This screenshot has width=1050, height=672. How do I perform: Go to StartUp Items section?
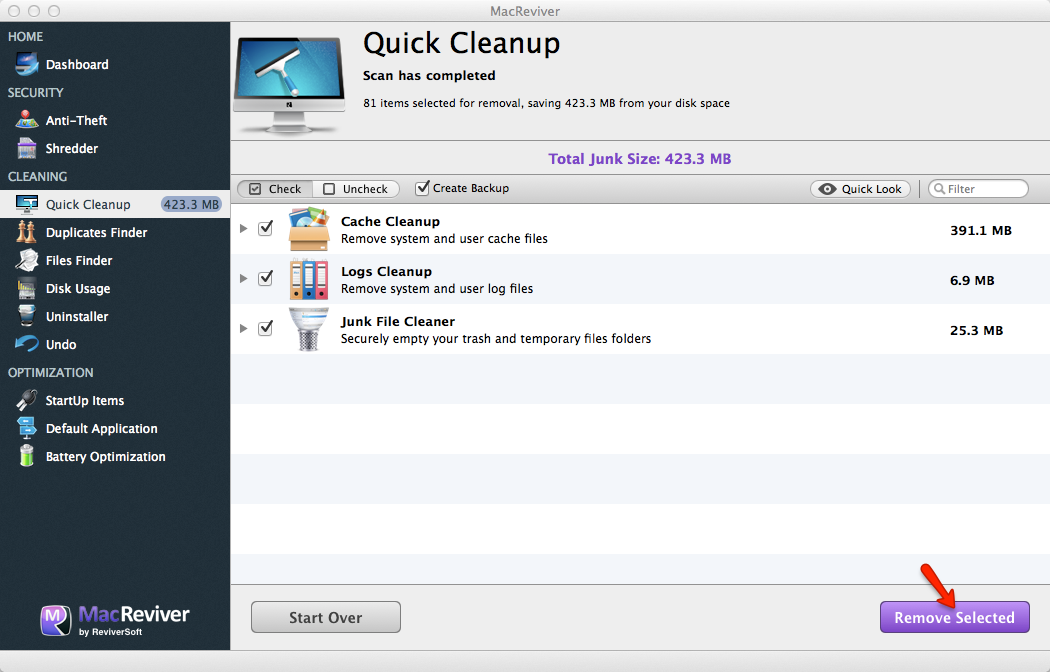[x=84, y=401]
